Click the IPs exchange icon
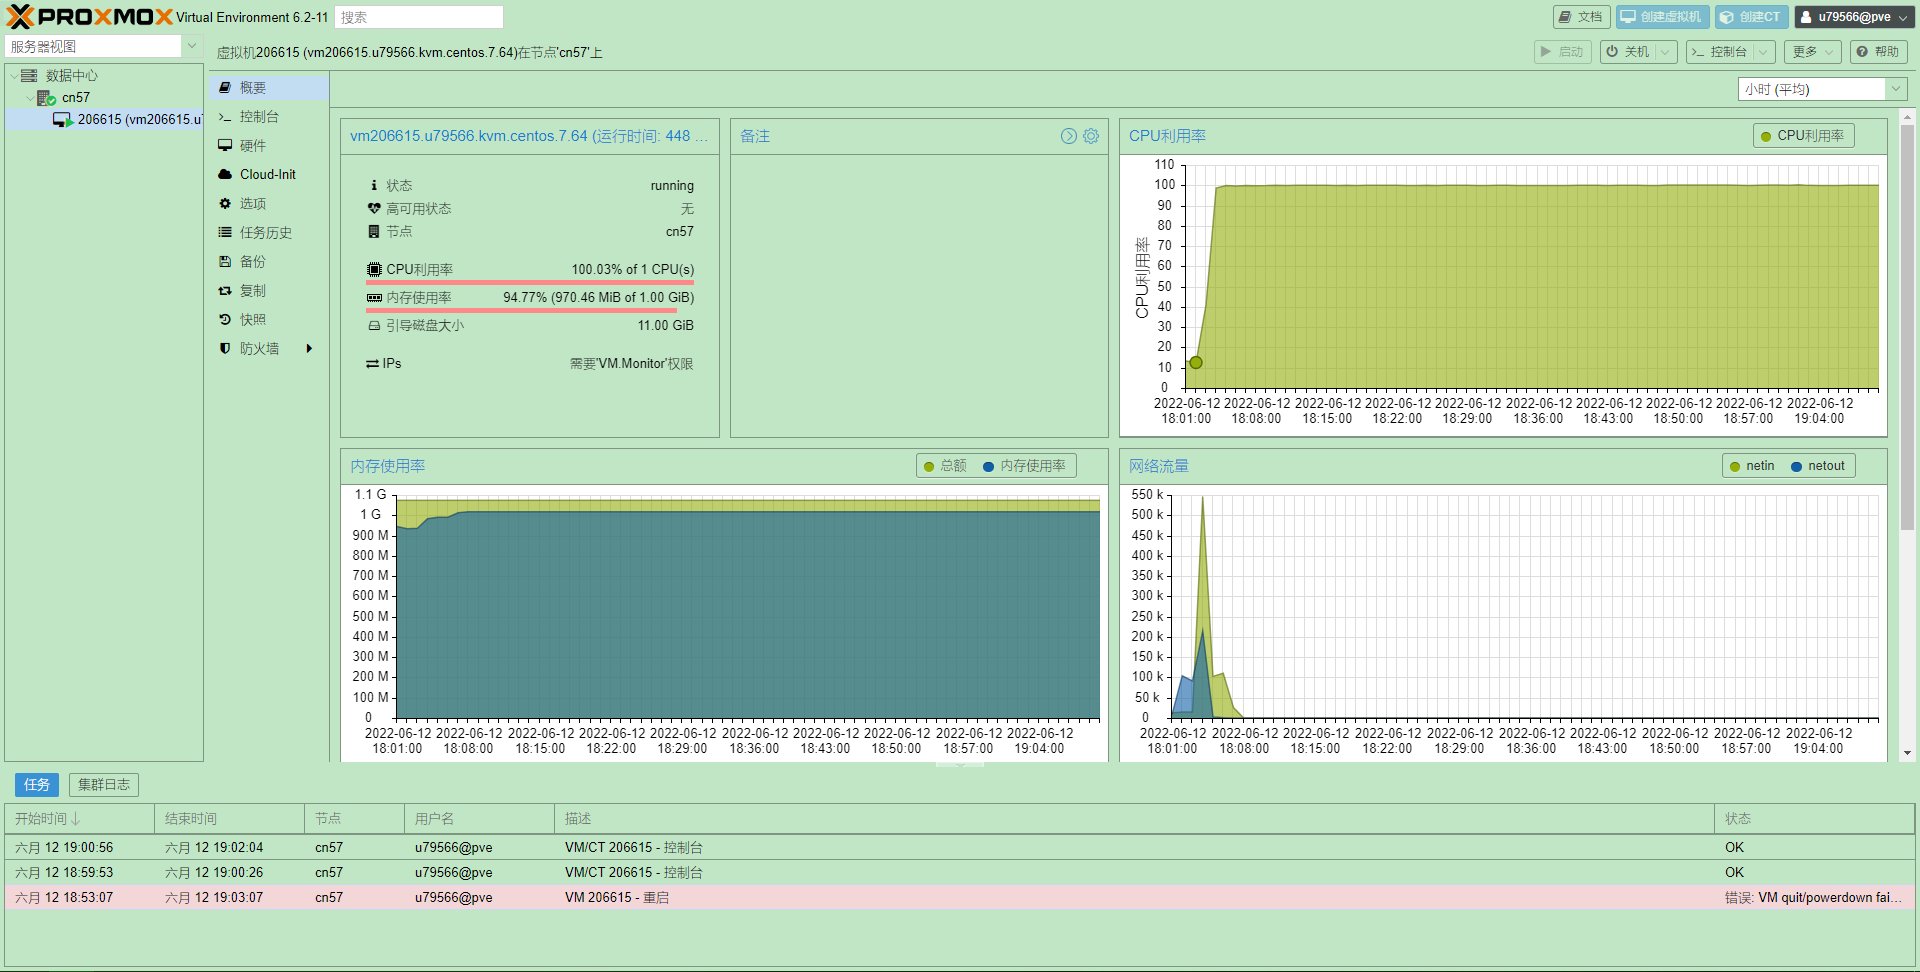This screenshot has height=972, width=1920. (x=372, y=364)
